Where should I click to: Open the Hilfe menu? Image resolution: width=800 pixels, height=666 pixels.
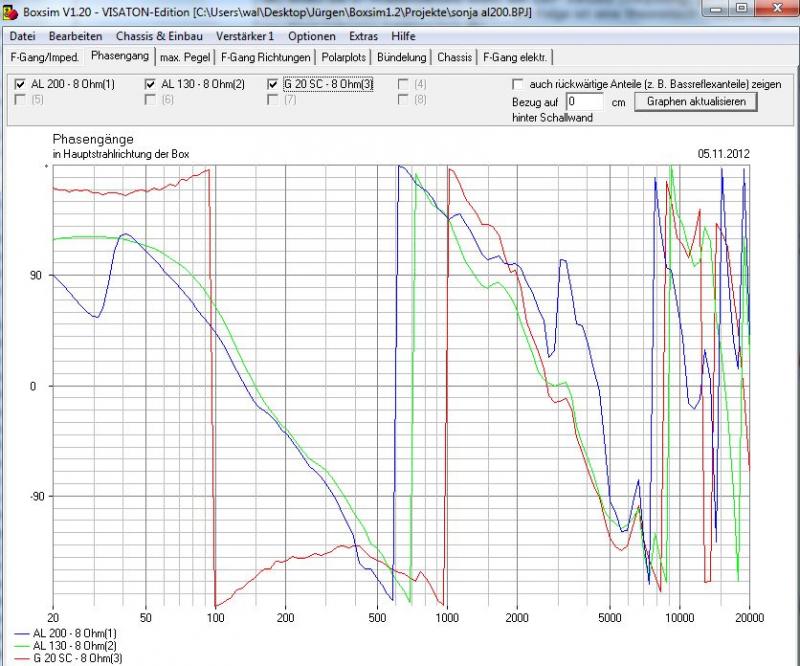pos(404,36)
